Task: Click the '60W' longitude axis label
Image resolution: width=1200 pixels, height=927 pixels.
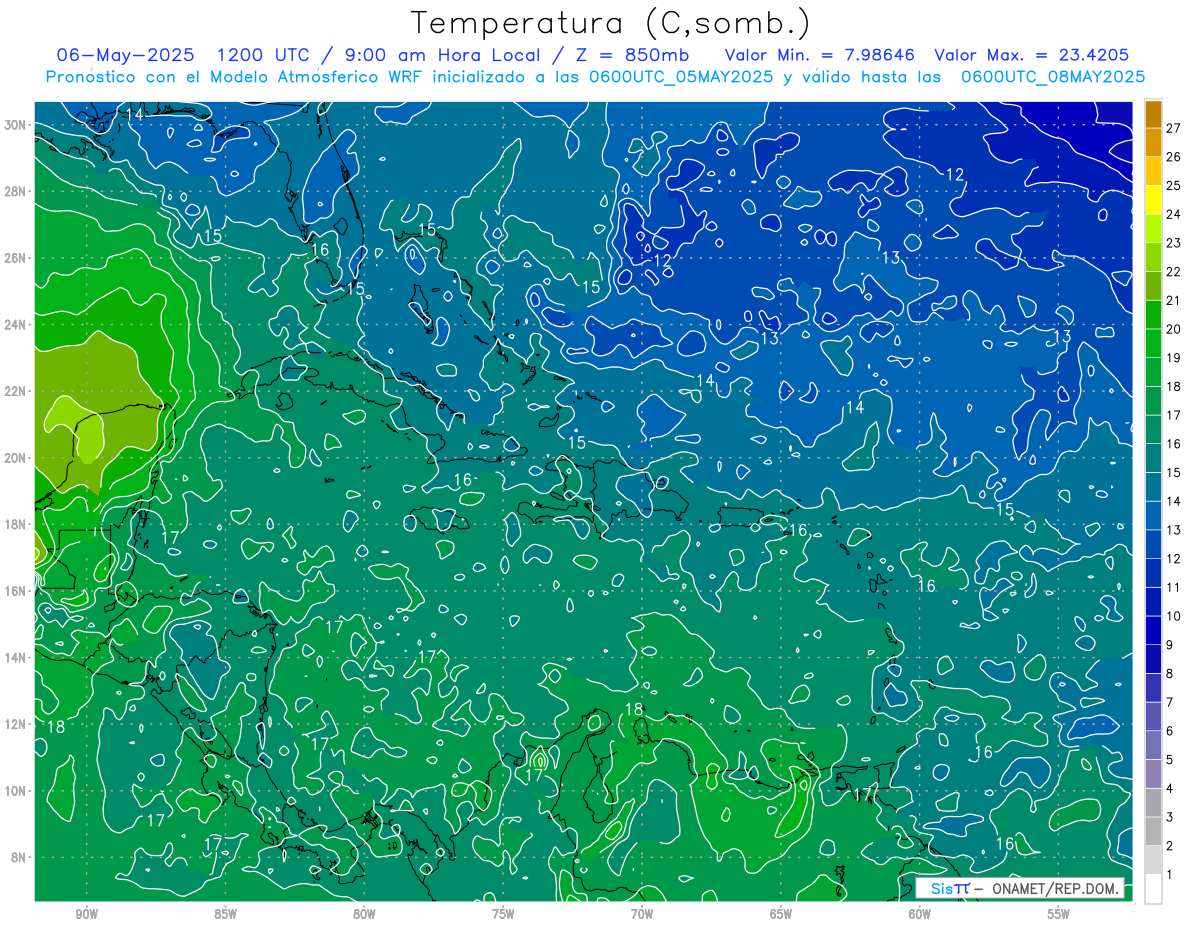Action: (x=920, y=915)
